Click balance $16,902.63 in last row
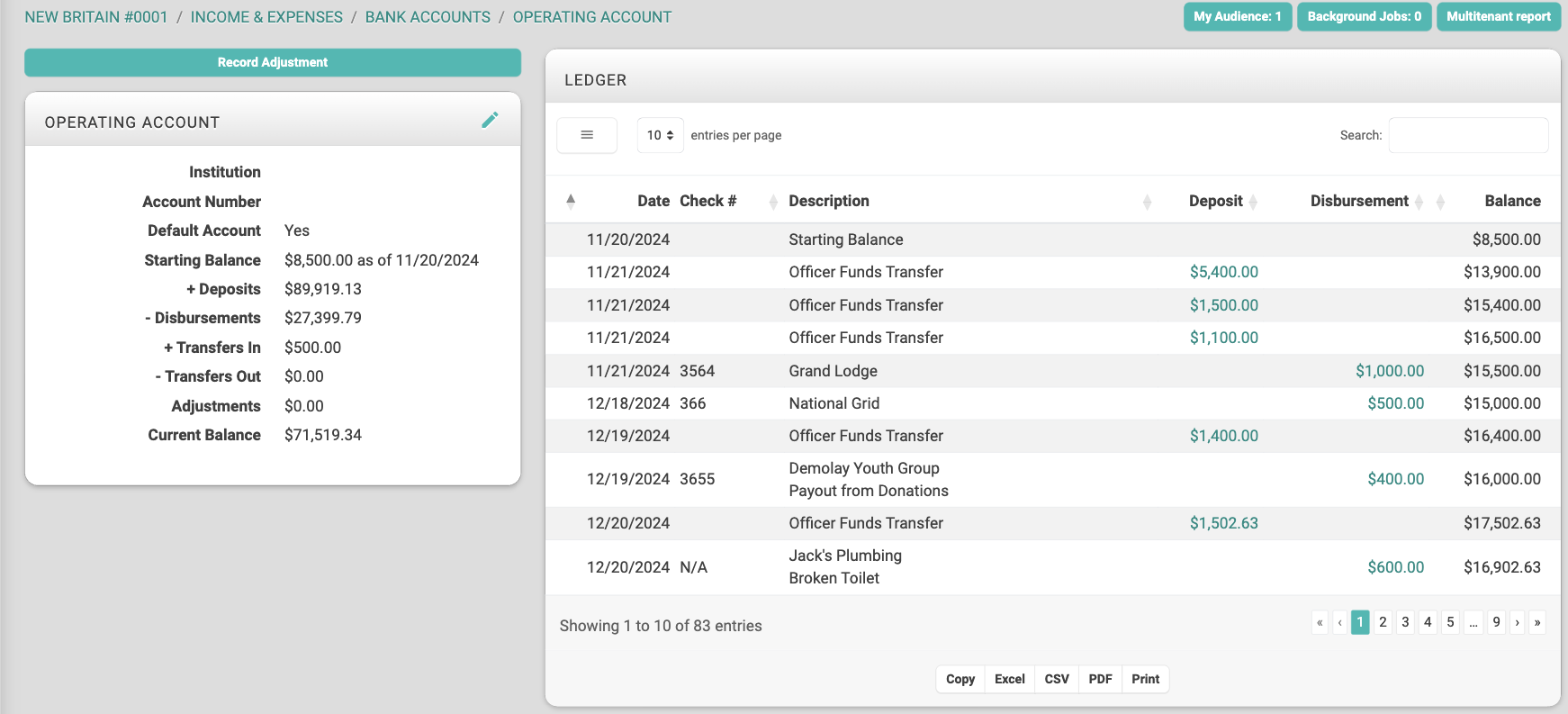Image resolution: width=1568 pixels, height=714 pixels. click(x=1502, y=567)
